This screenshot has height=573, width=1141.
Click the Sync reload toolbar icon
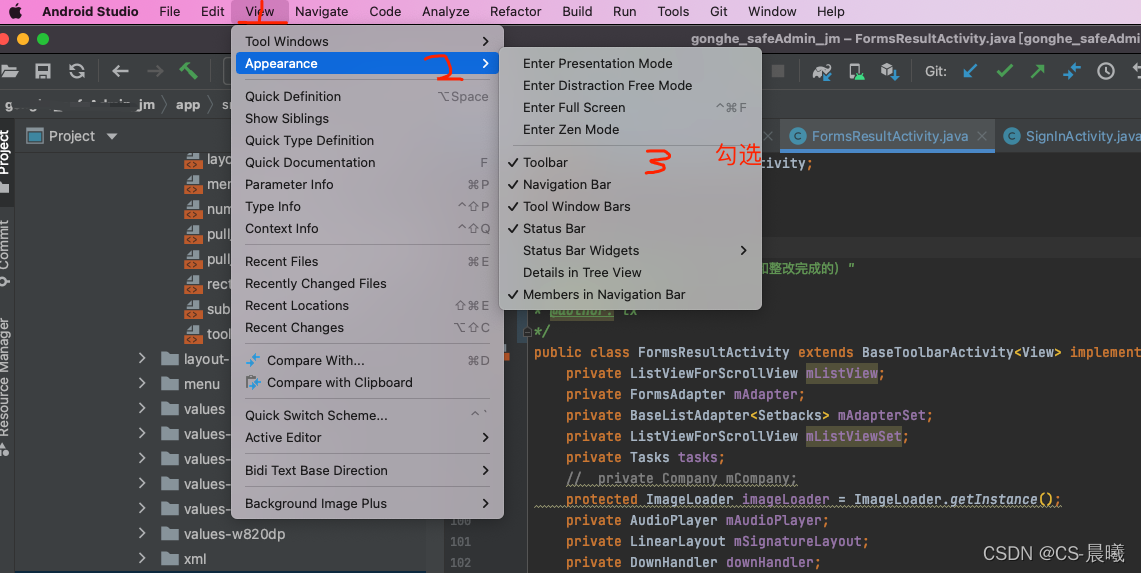click(76, 71)
